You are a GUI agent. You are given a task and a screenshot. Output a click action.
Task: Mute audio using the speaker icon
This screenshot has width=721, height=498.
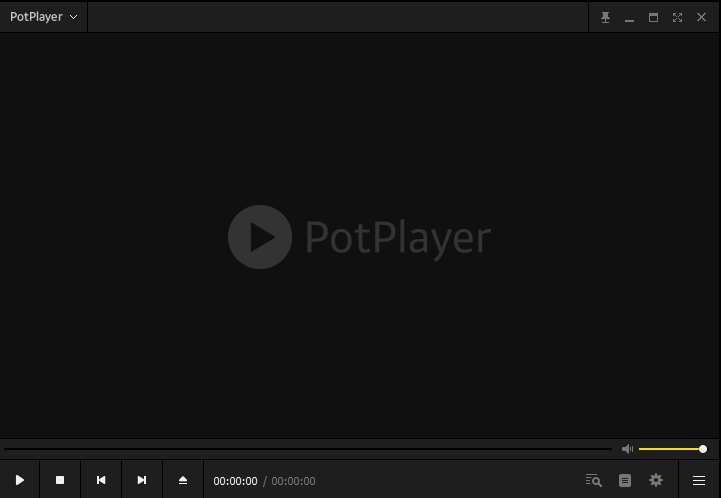click(x=628, y=449)
